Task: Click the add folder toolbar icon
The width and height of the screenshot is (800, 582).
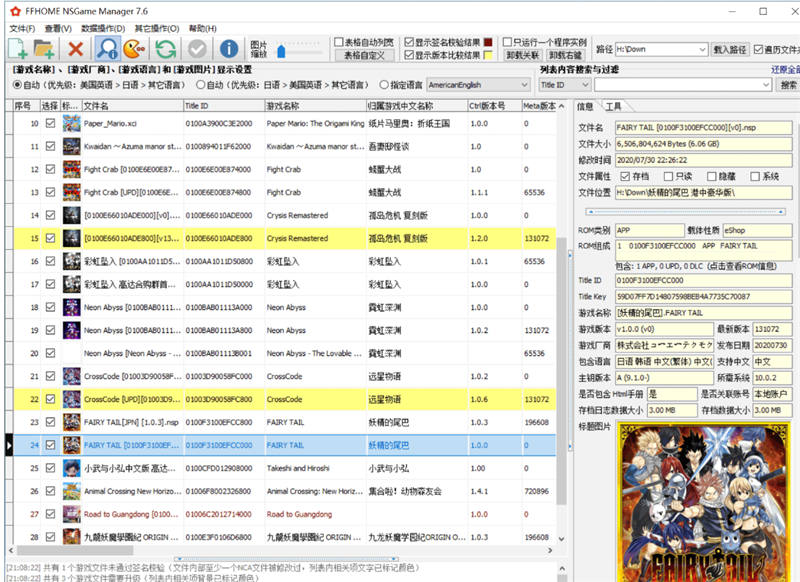Action: (x=44, y=49)
